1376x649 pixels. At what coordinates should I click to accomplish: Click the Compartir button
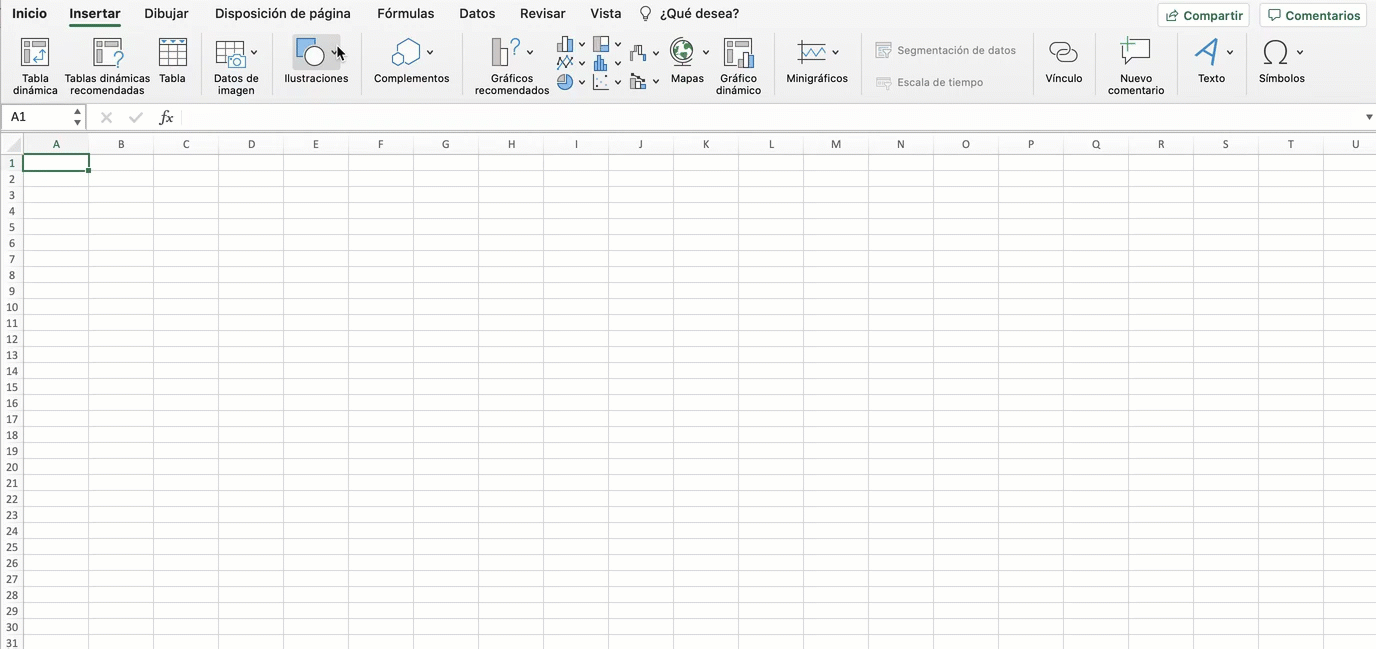[x=1203, y=15]
